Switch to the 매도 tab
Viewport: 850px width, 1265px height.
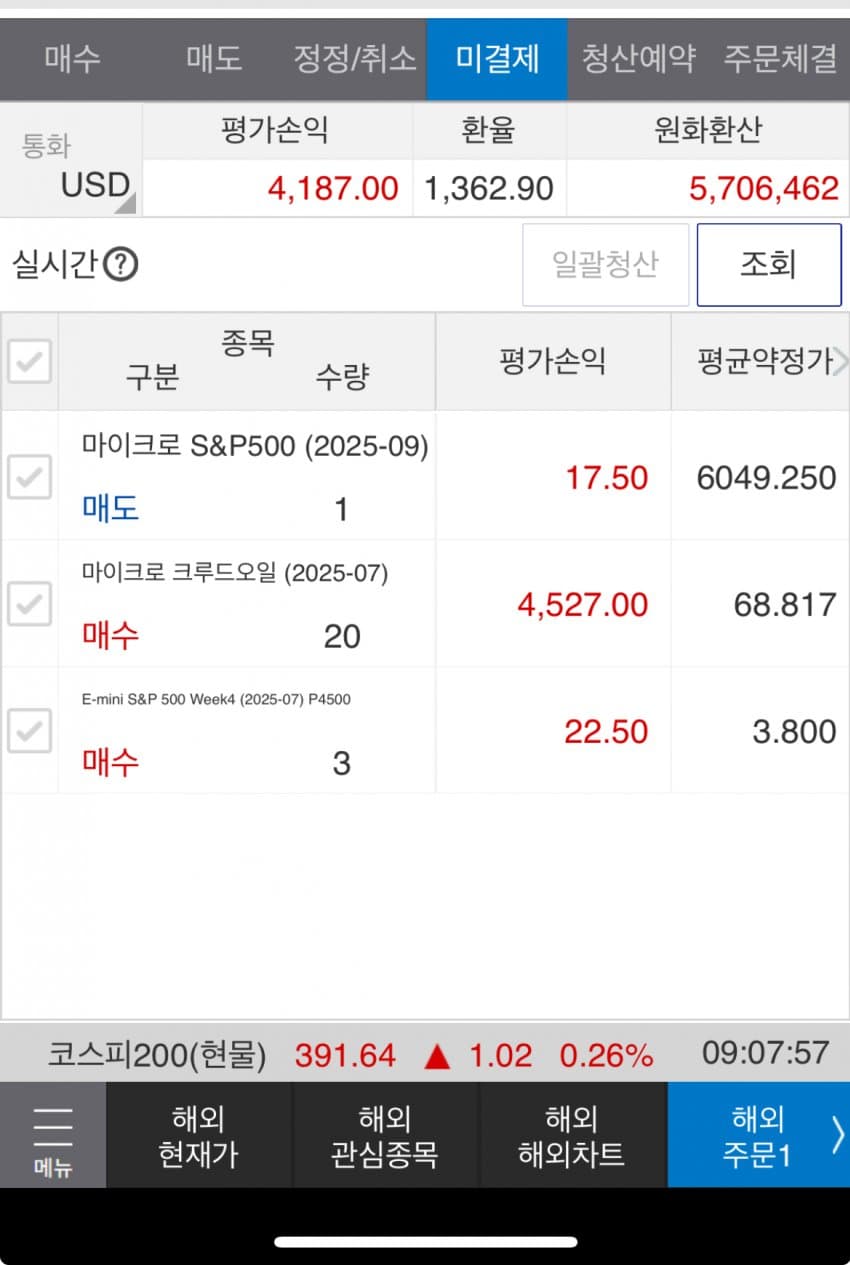coord(214,59)
